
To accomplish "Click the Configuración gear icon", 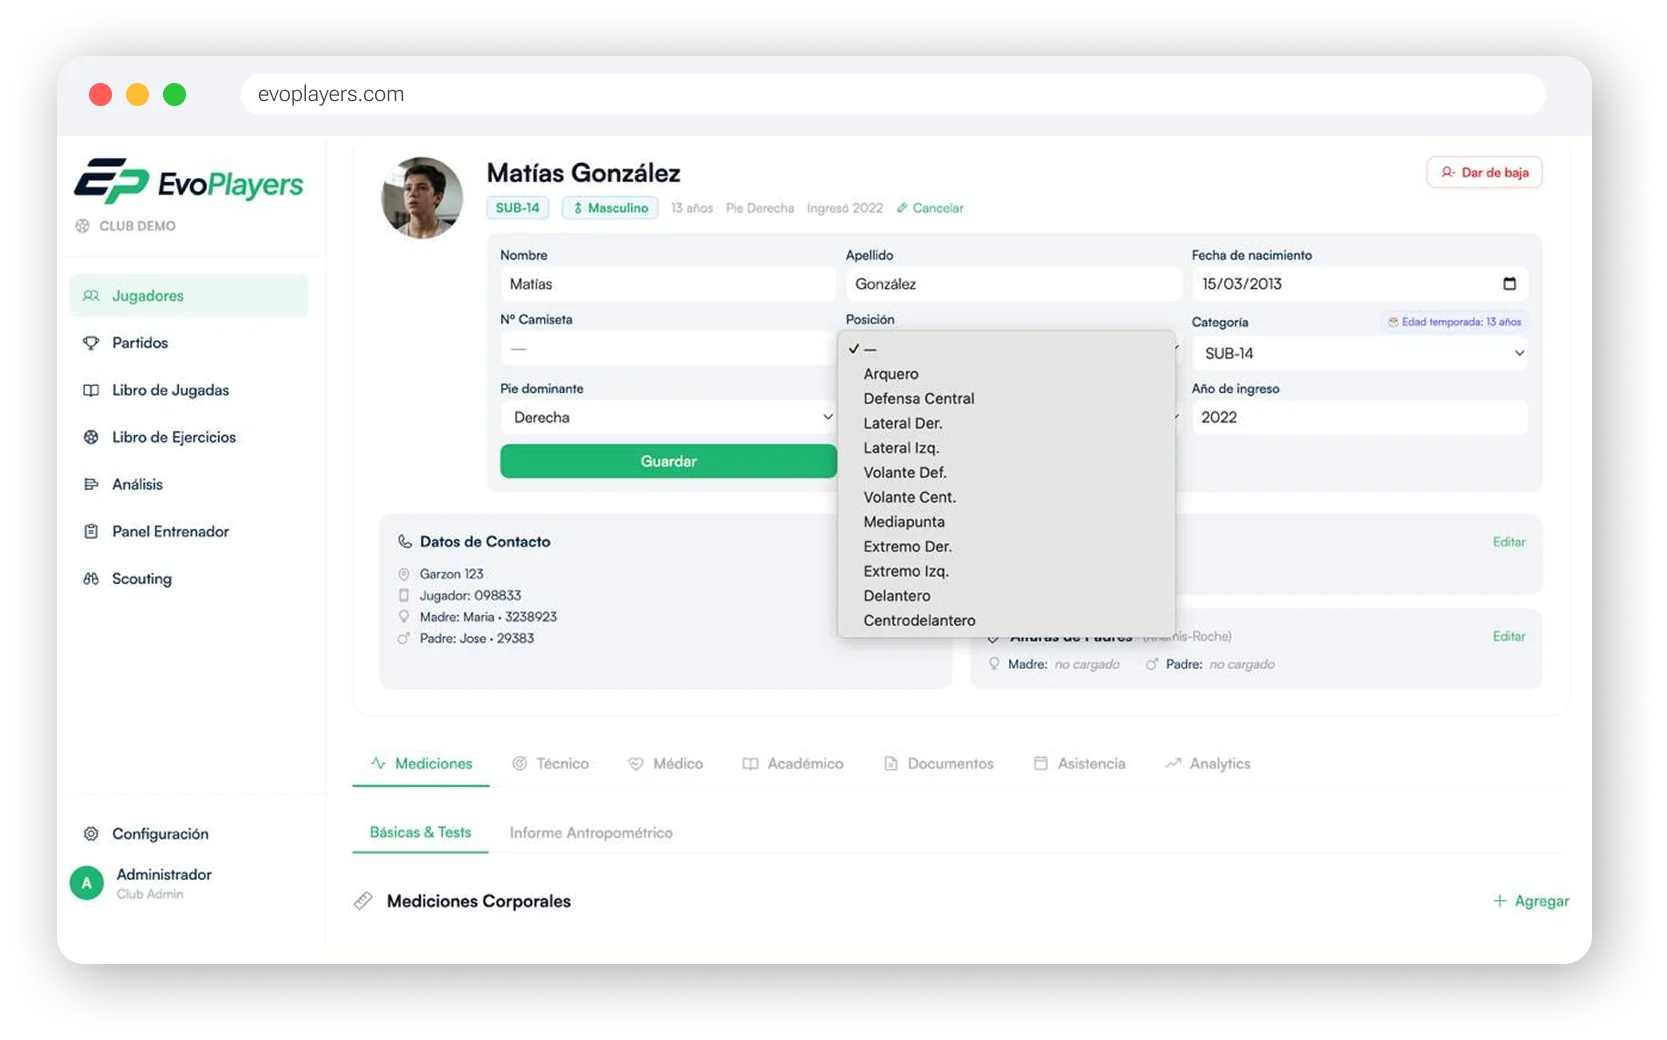I will (x=91, y=834).
